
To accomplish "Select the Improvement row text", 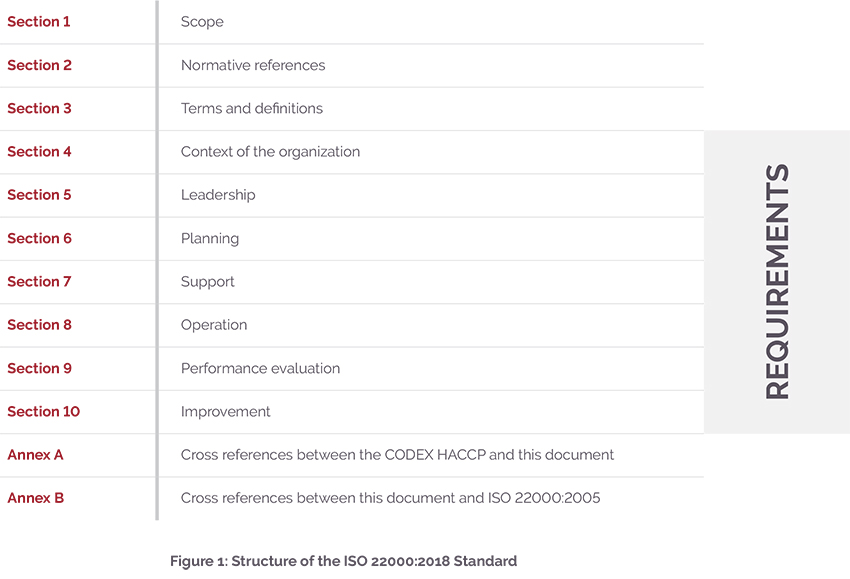I will tap(226, 411).
